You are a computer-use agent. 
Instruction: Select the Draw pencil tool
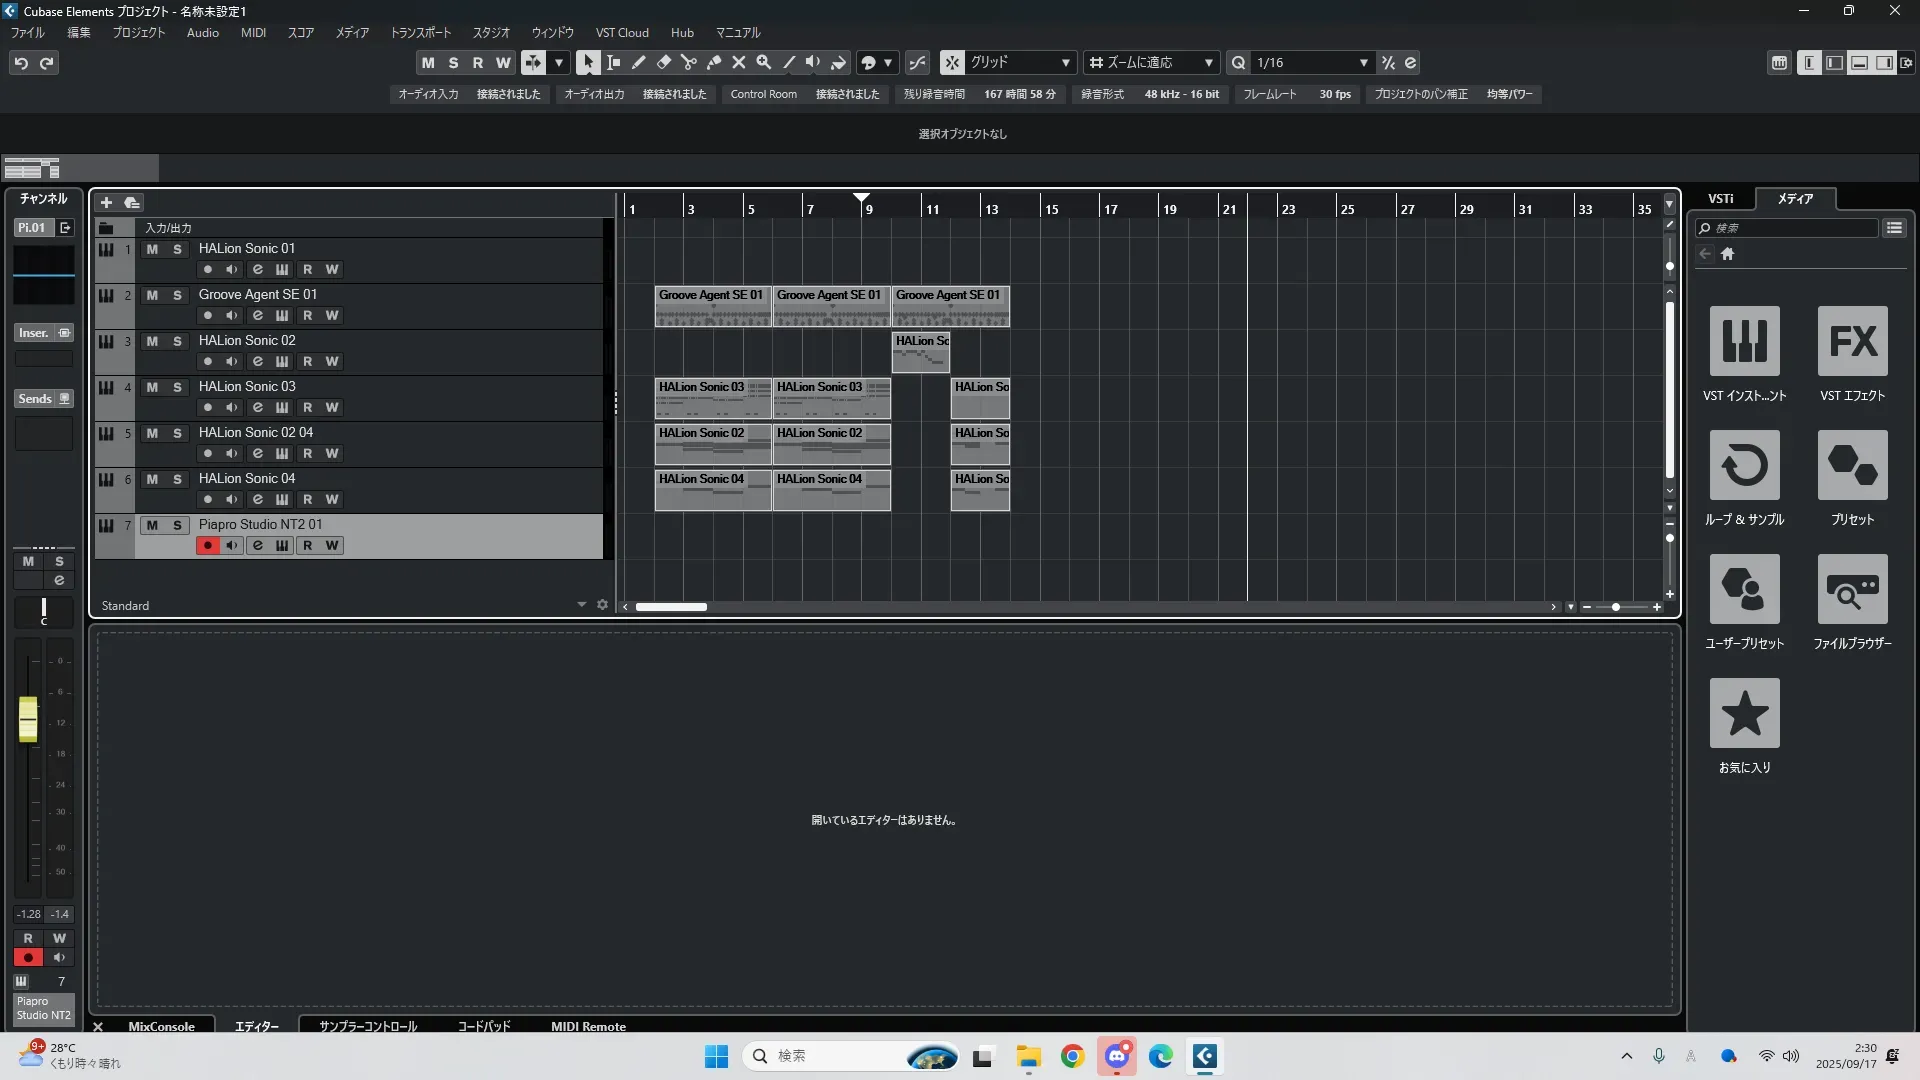[639, 62]
